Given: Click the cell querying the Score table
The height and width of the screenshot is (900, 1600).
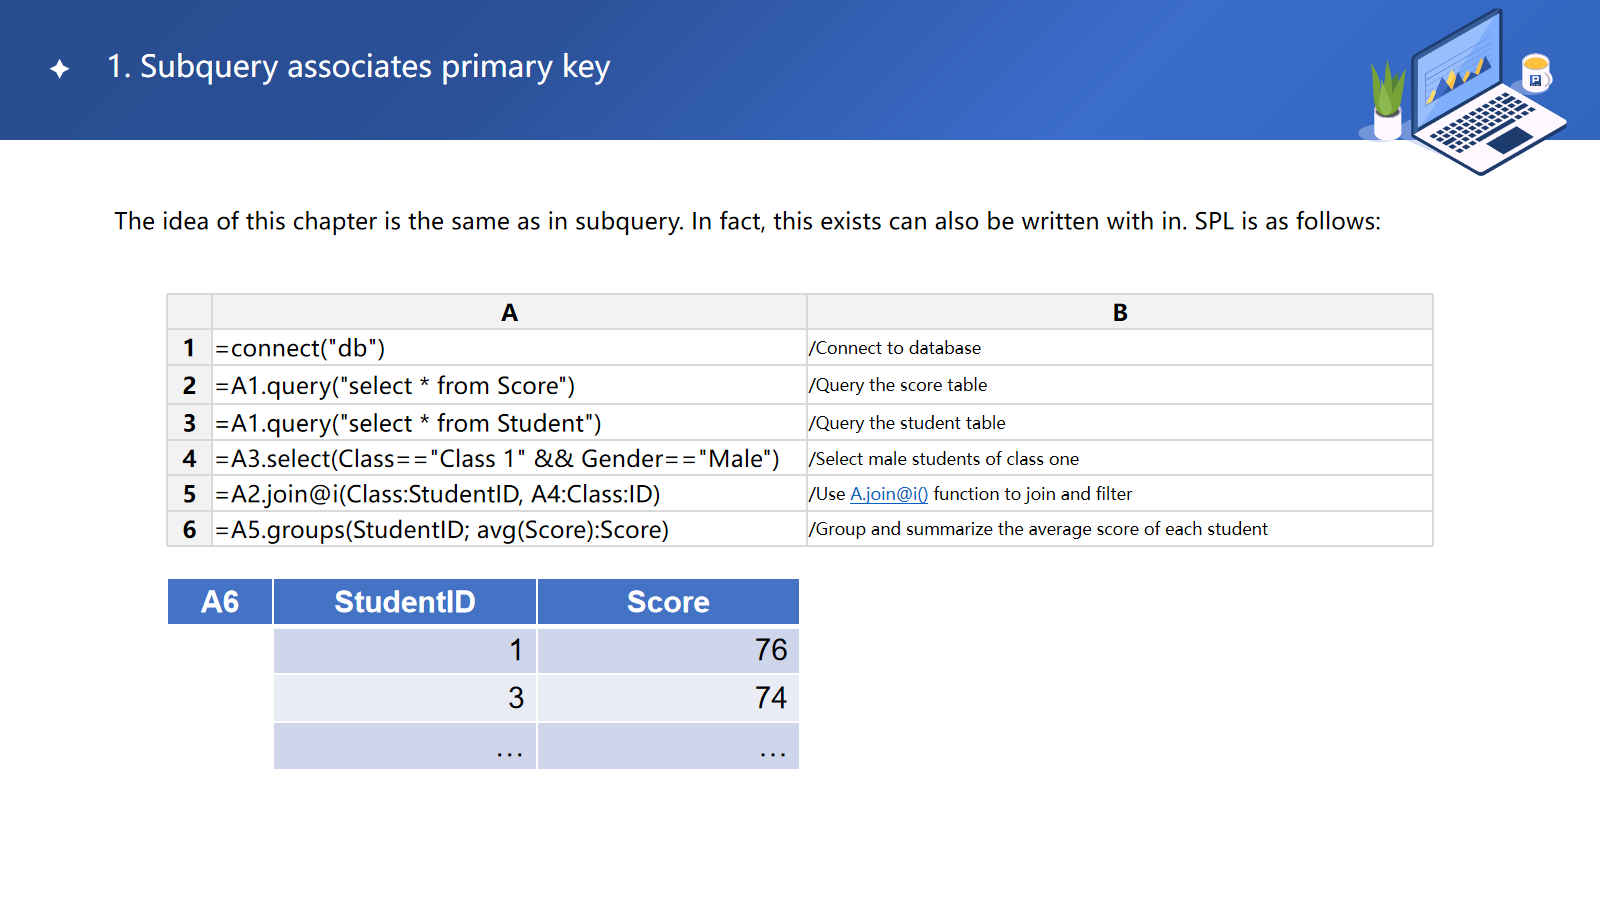Looking at the screenshot, I should pyautogui.click(x=508, y=386).
